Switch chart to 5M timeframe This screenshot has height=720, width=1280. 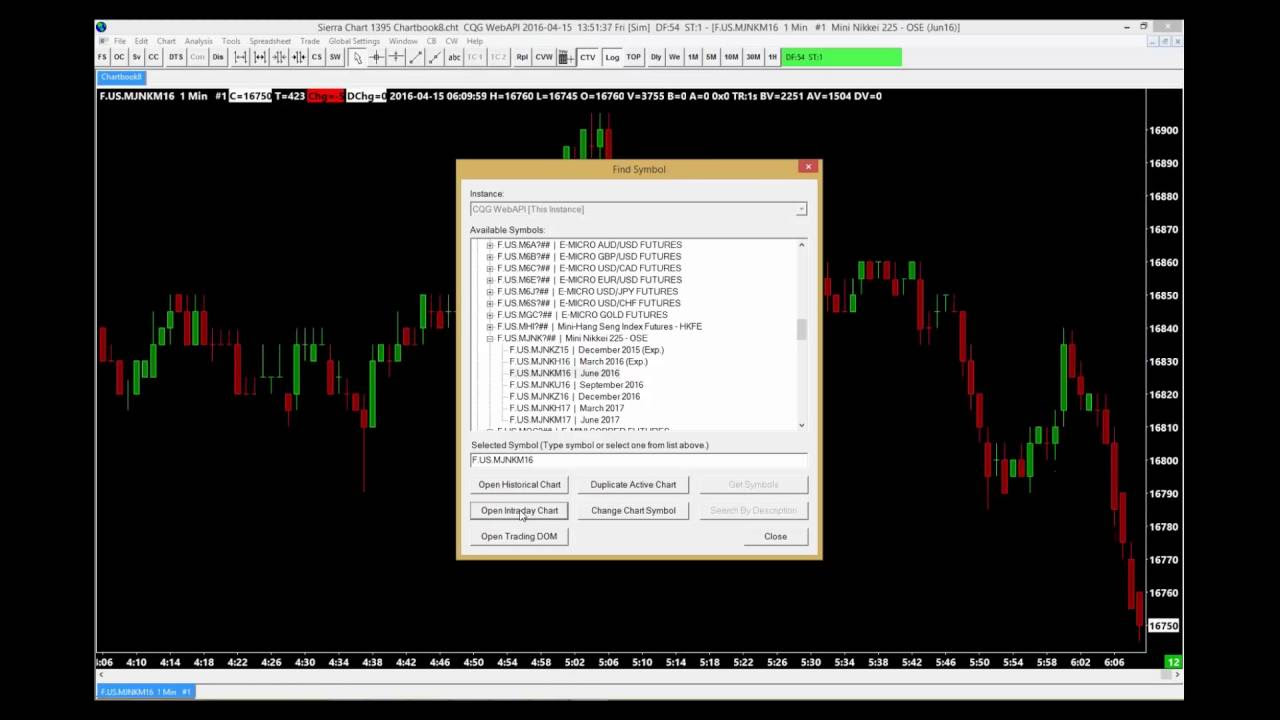[711, 57]
